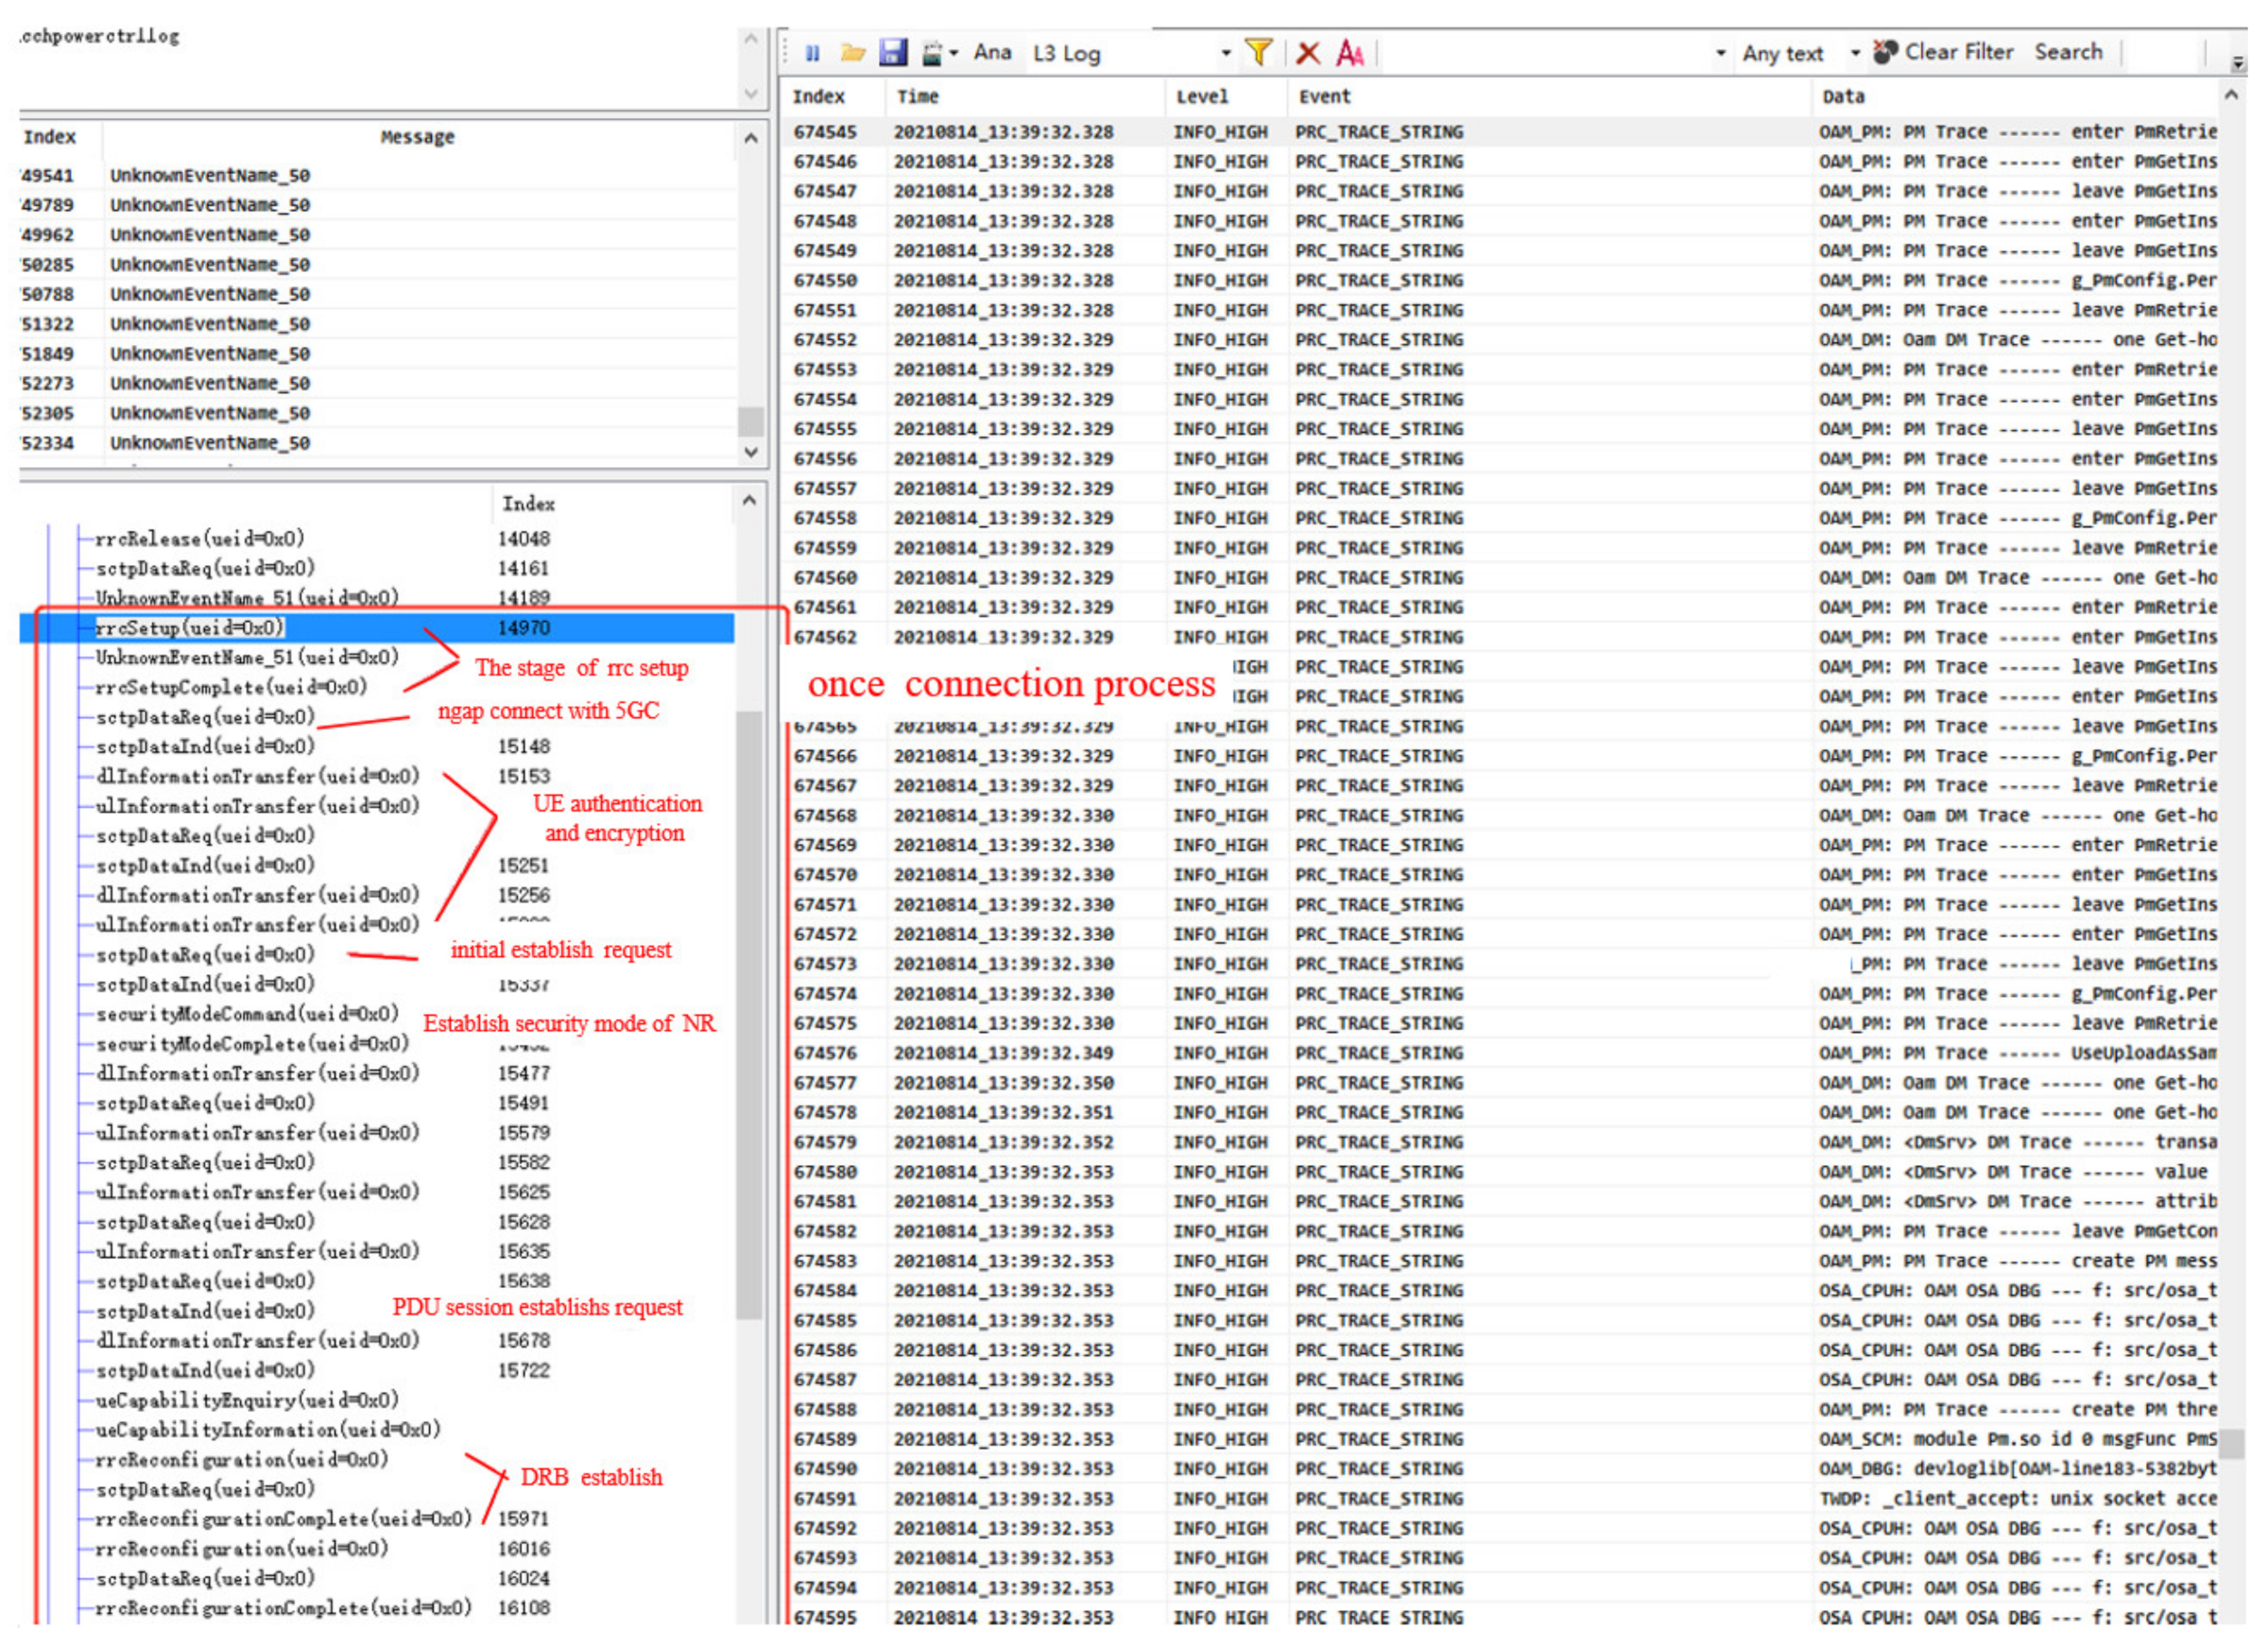
Task: Click the pause logging icon
Action: 812,54
